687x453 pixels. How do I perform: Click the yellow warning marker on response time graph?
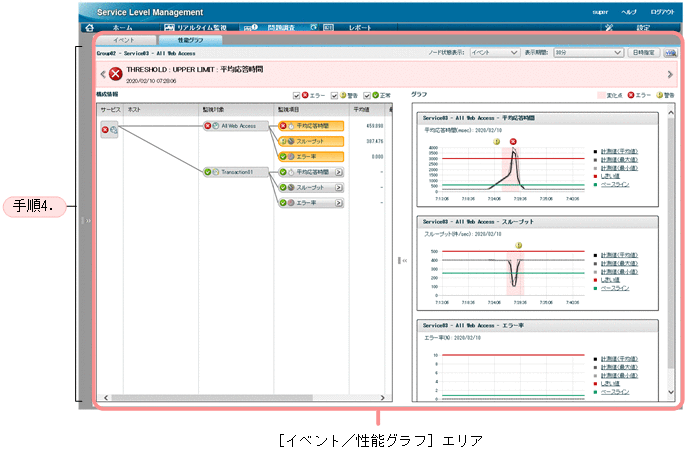[496, 142]
